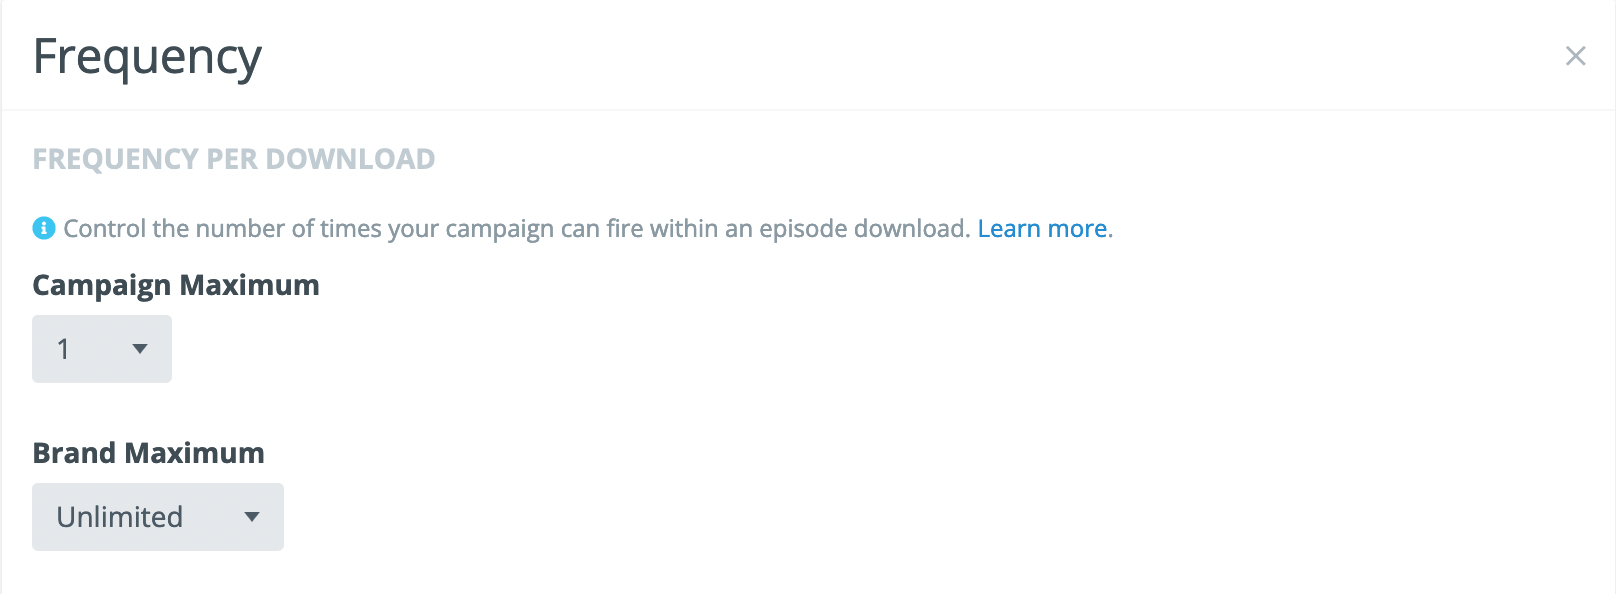Click the divider line below the Frequency title
The image size is (1616, 594).
tap(808, 110)
